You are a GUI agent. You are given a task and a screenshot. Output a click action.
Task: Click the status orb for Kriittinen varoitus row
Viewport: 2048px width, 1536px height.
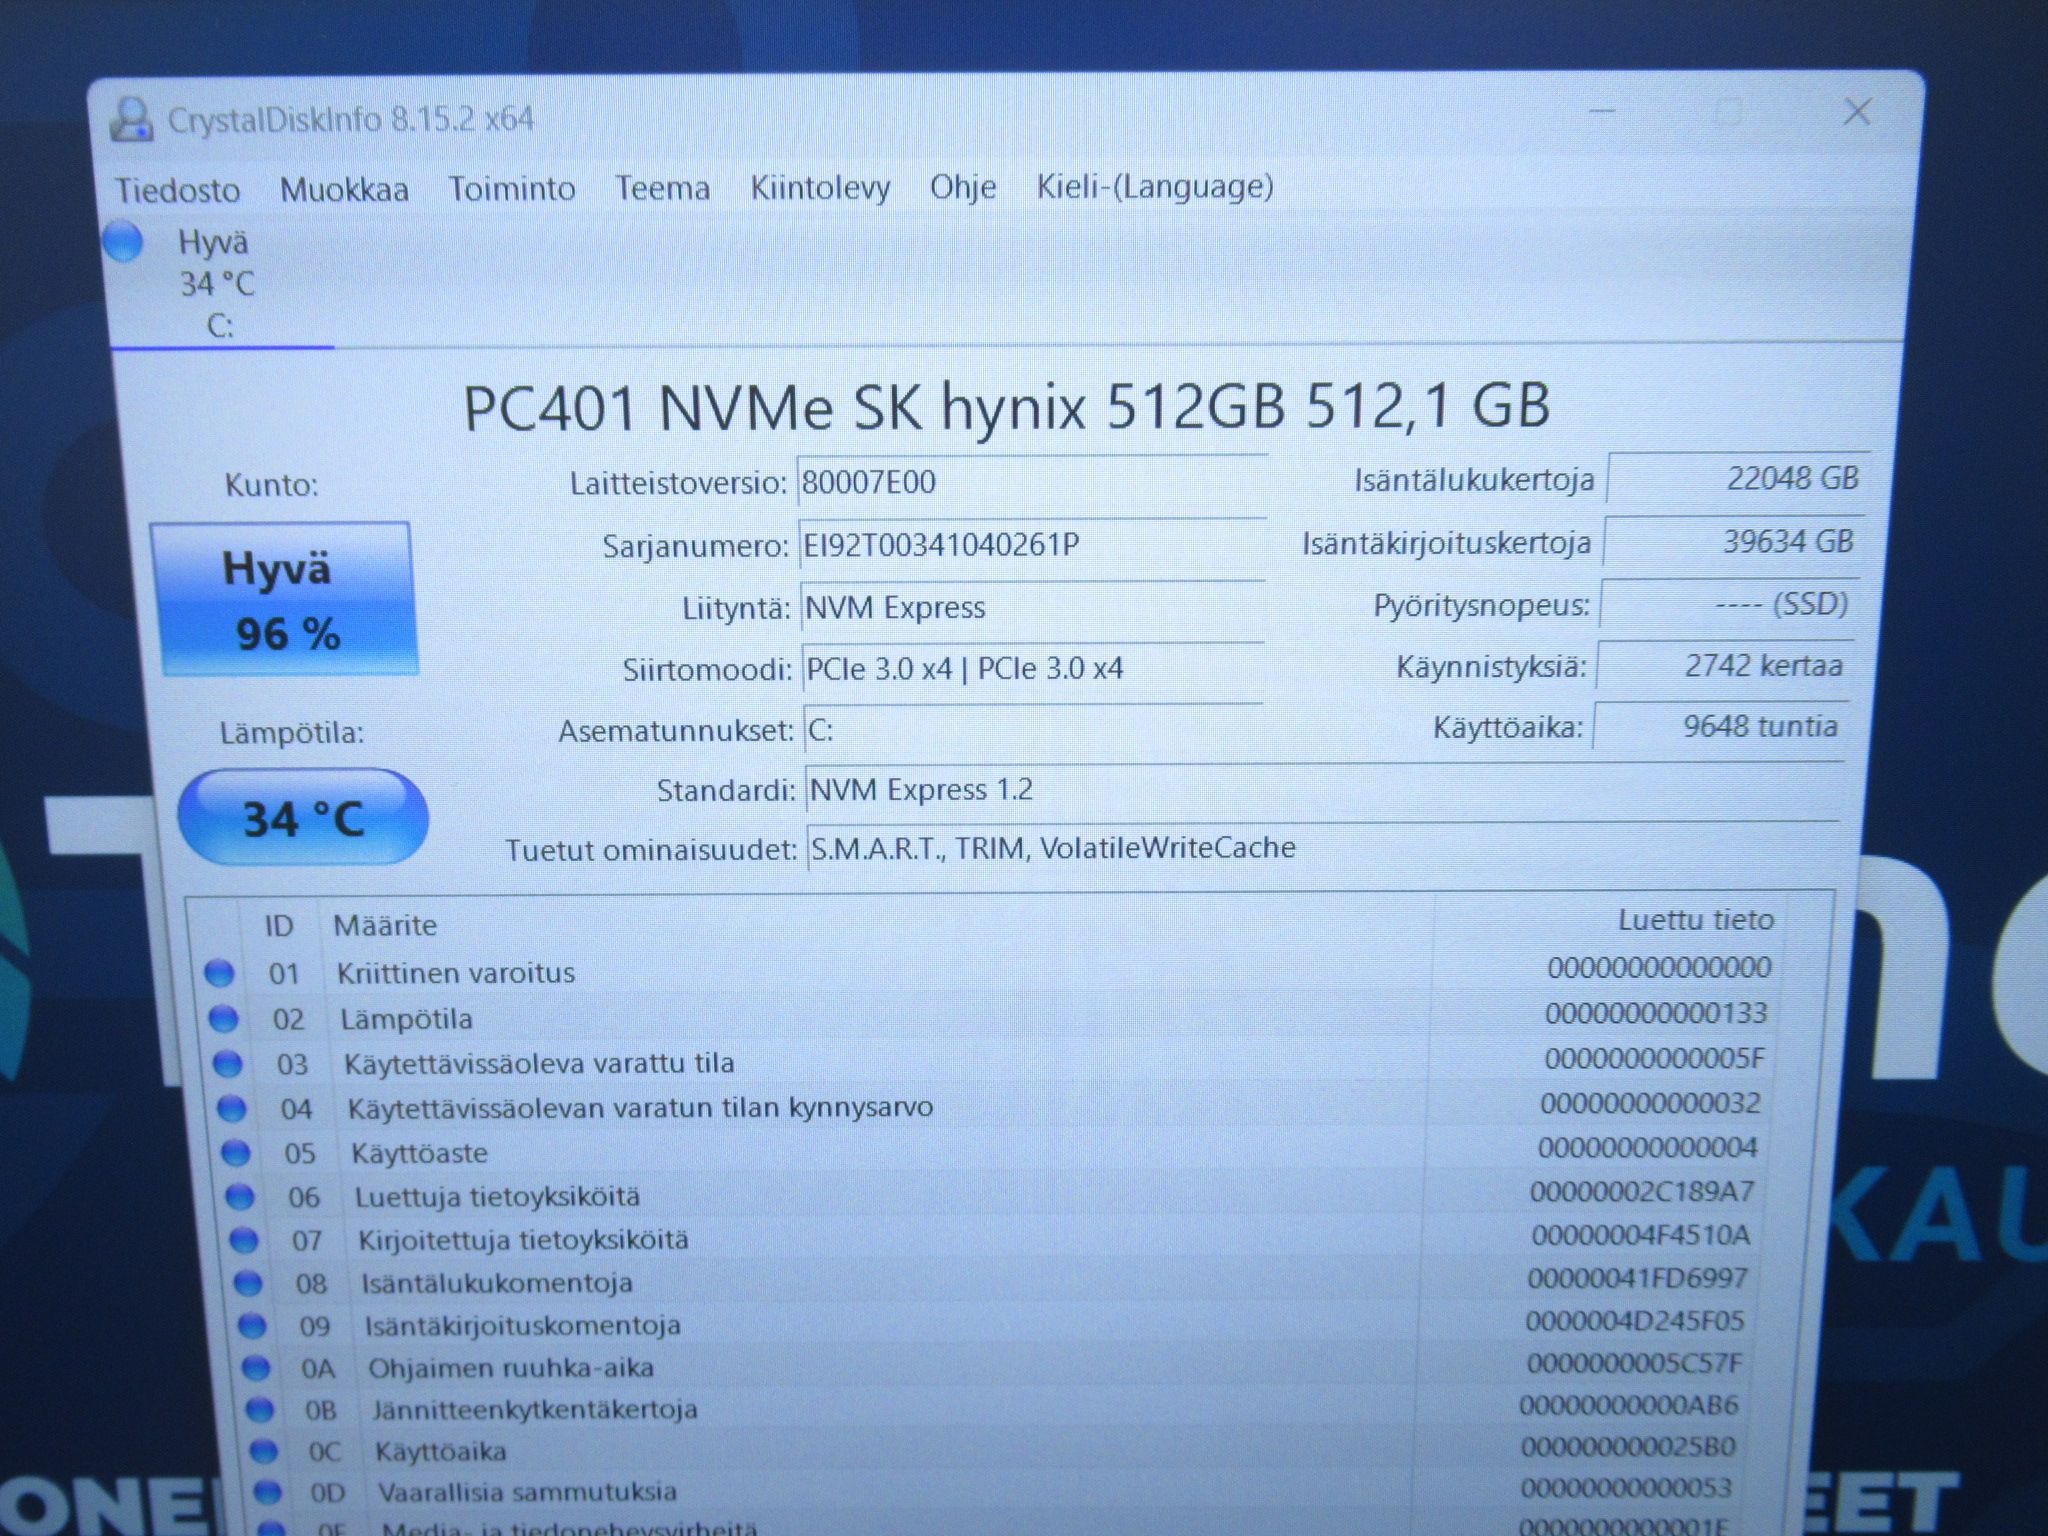(x=219, y=973)
